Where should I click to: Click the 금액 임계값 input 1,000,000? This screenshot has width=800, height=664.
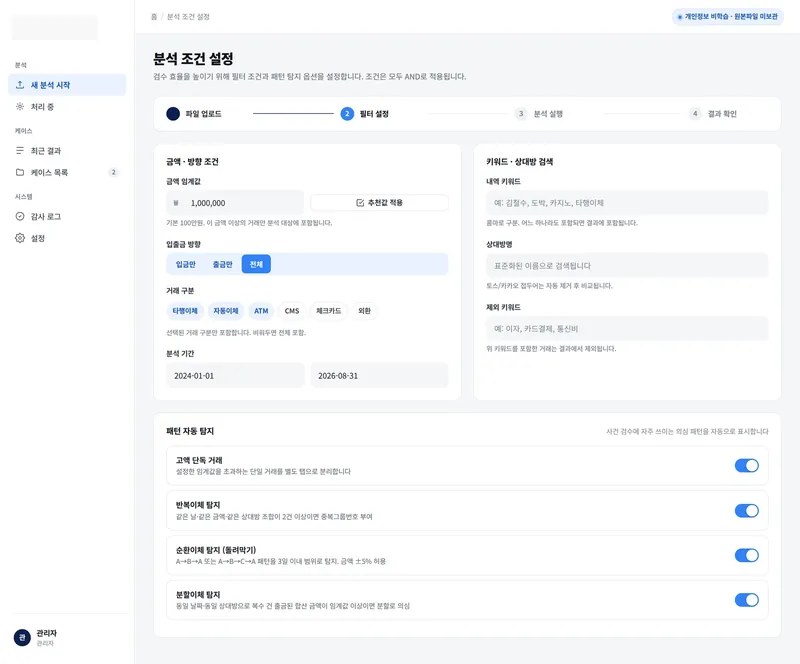point(235,203)
